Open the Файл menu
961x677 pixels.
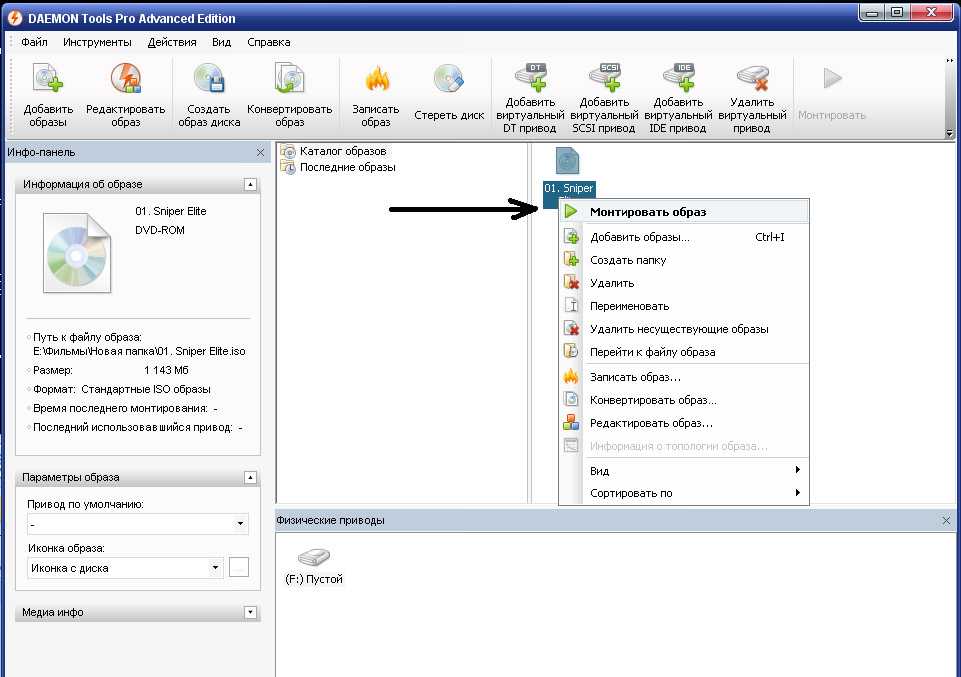click(x=34, y=42)
